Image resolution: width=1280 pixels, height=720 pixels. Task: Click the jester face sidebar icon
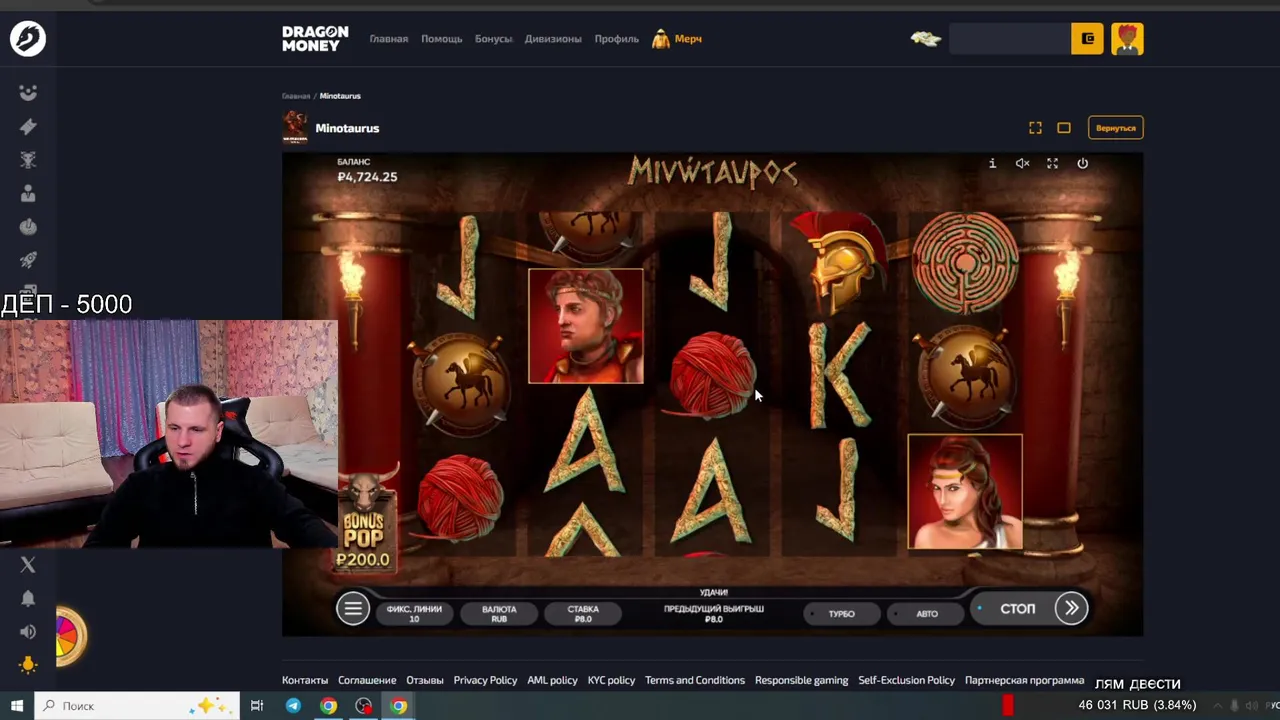[28, 93]
